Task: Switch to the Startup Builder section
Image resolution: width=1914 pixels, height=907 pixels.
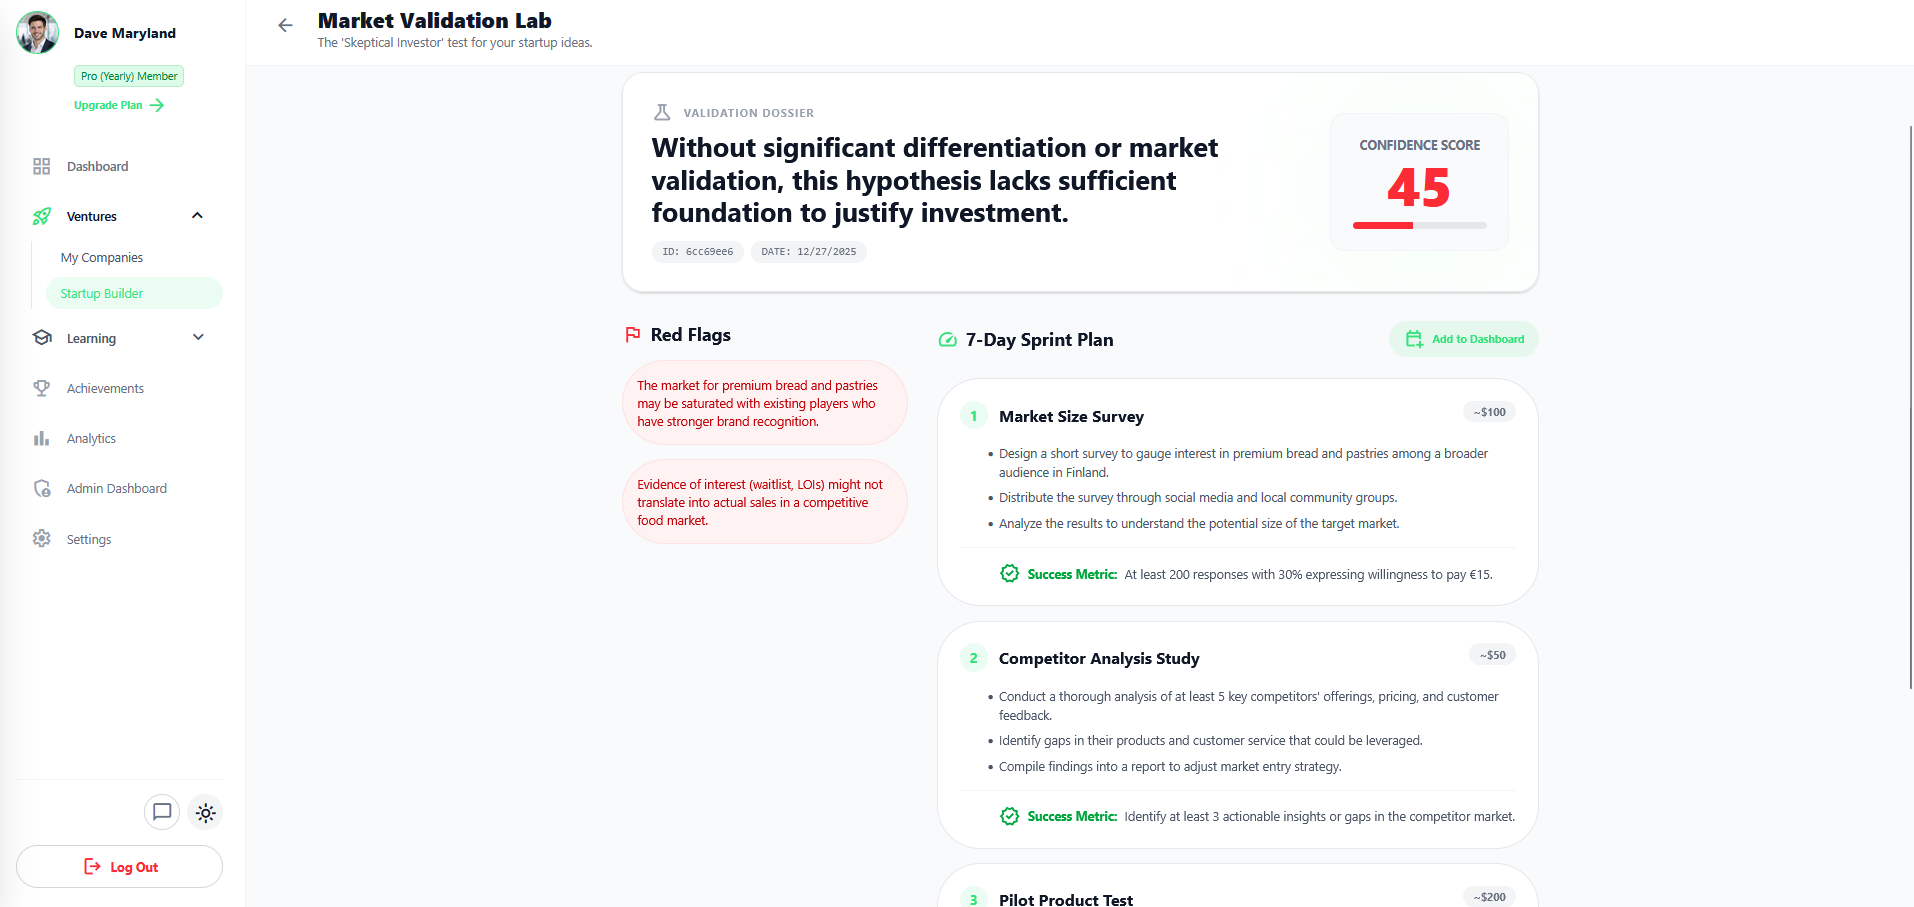Action: click(x=101, y=293)
